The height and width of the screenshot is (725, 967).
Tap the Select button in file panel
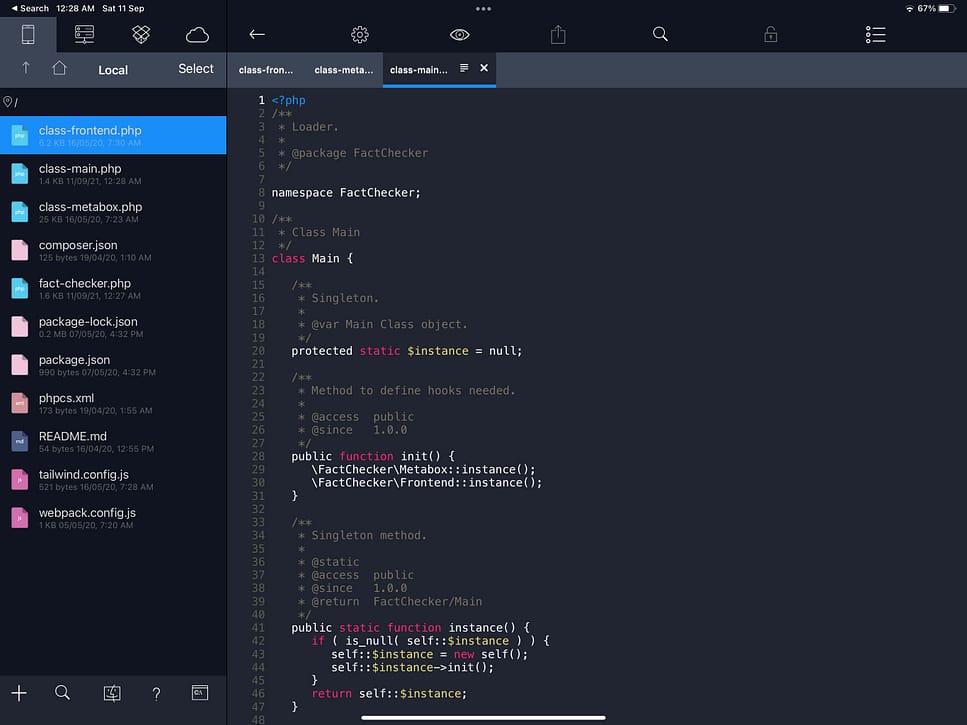click(196, 69)
